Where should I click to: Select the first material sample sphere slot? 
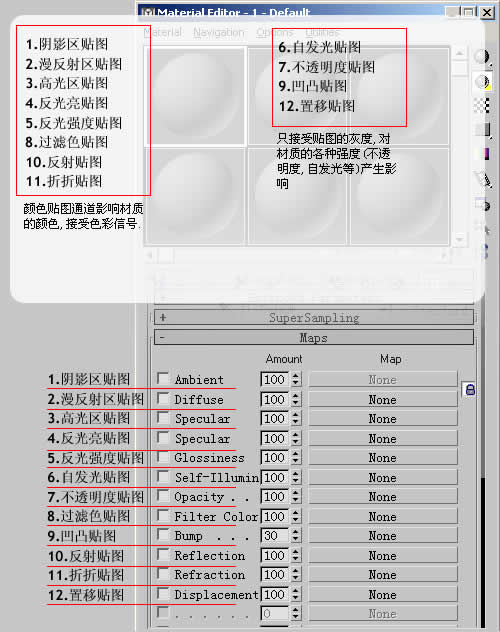click(195, 96)
